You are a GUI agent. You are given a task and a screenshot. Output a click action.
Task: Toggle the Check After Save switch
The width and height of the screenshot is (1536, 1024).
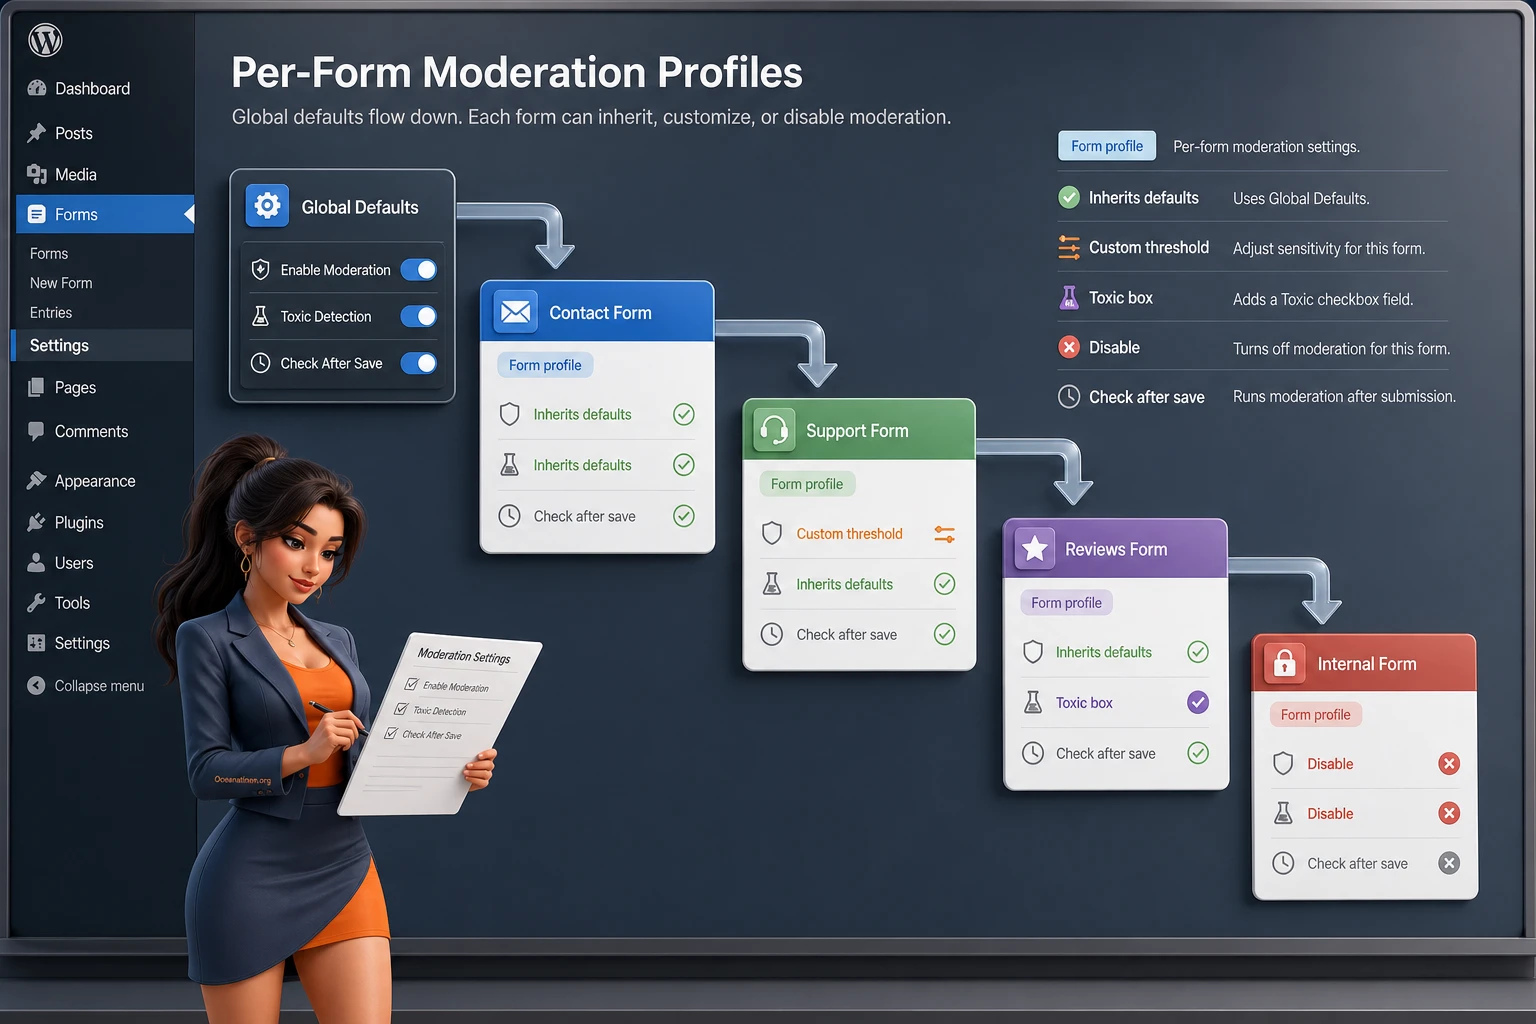point(419,363)
